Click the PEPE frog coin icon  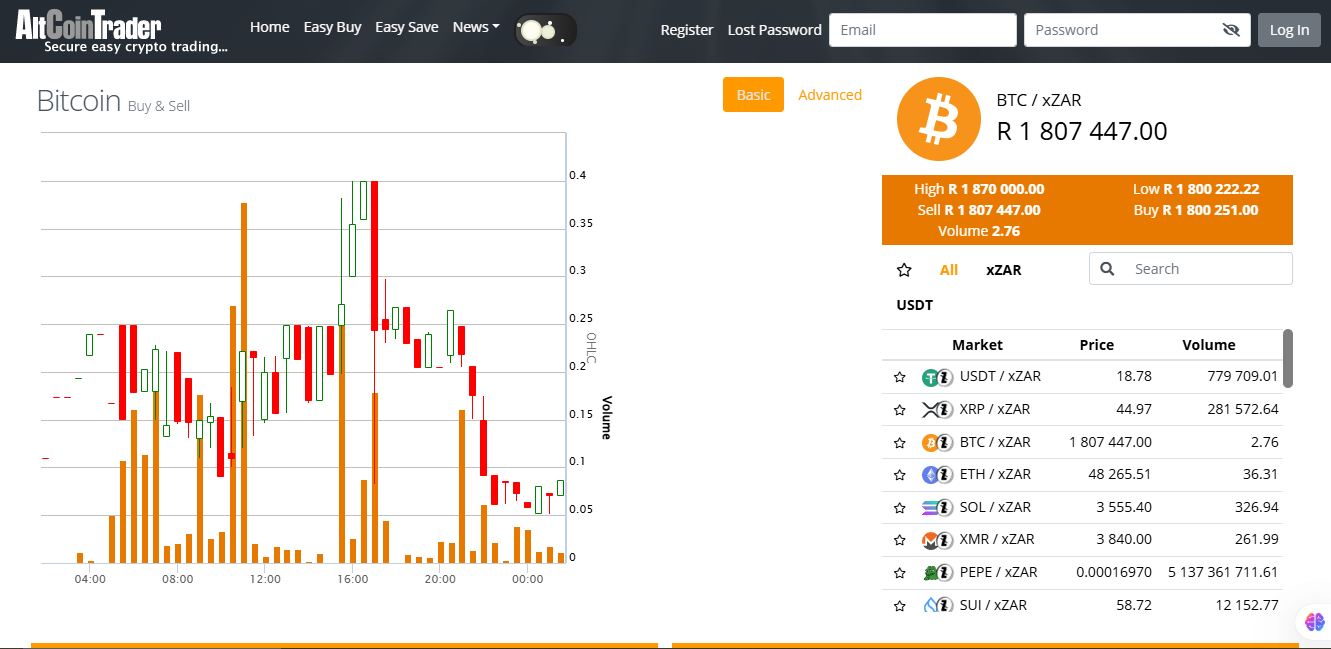[x=930, y=573]
